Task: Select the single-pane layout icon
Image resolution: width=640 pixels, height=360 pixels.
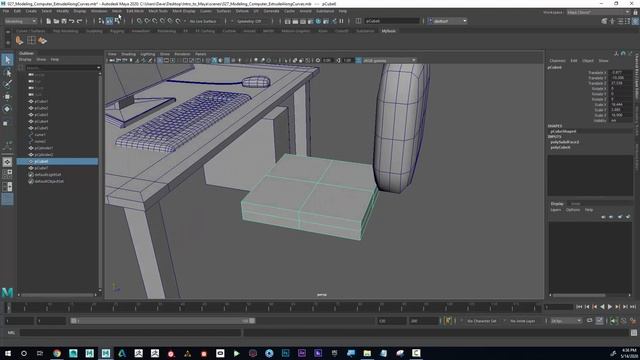Action: [7, 162]
